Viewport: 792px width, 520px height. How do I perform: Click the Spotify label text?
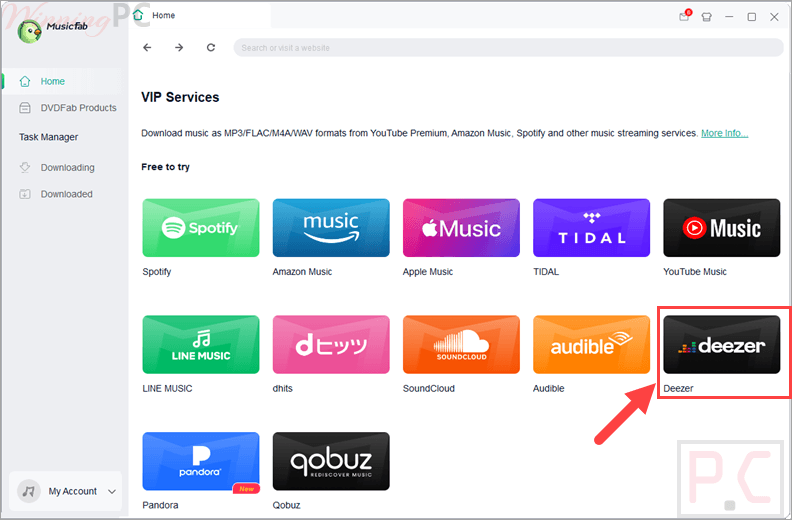pos(157,272)
